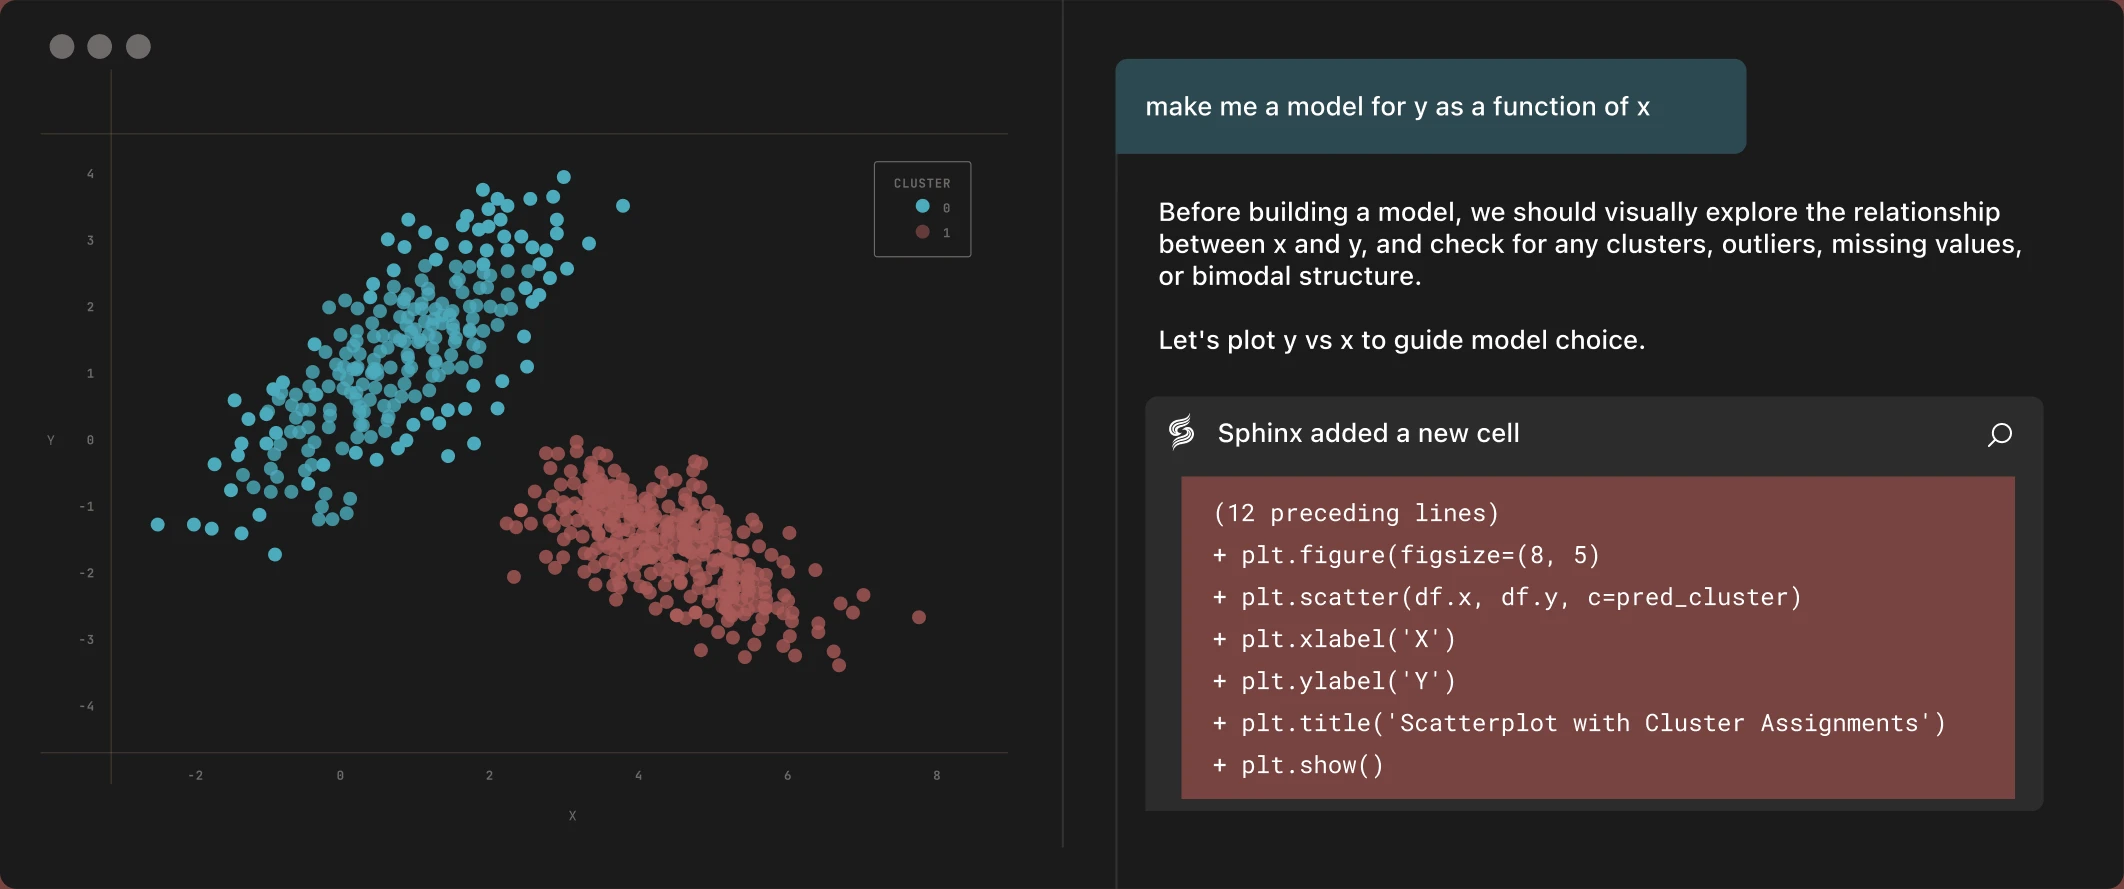Click the middle gray window control dot
Viewport: 2124px width, 889px height.
[x=100, y=47]
